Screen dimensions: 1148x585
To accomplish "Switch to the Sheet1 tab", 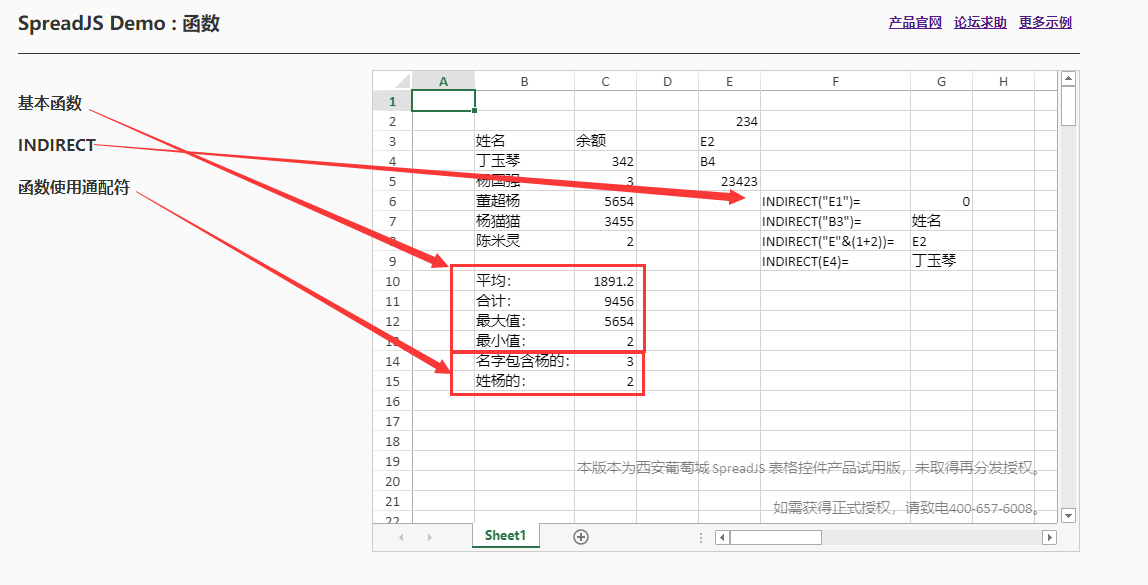I will click(x=505, y=535).
